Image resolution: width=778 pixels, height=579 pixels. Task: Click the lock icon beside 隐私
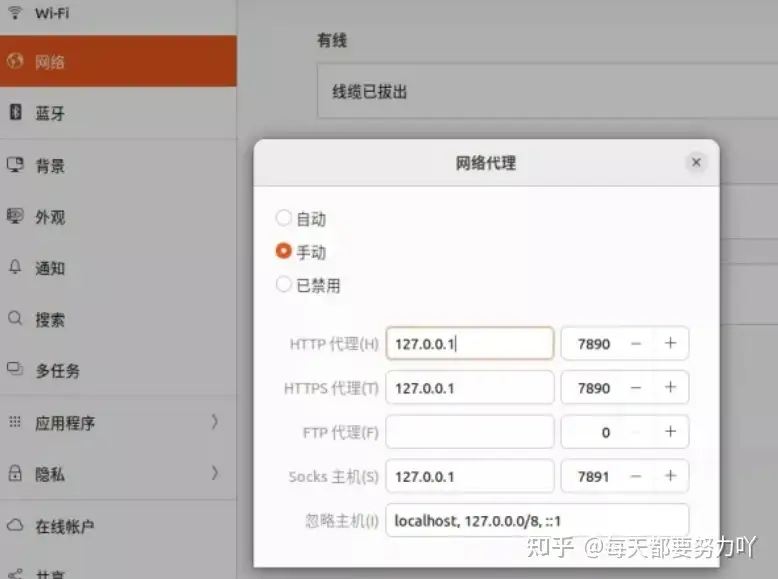(15, 473)
